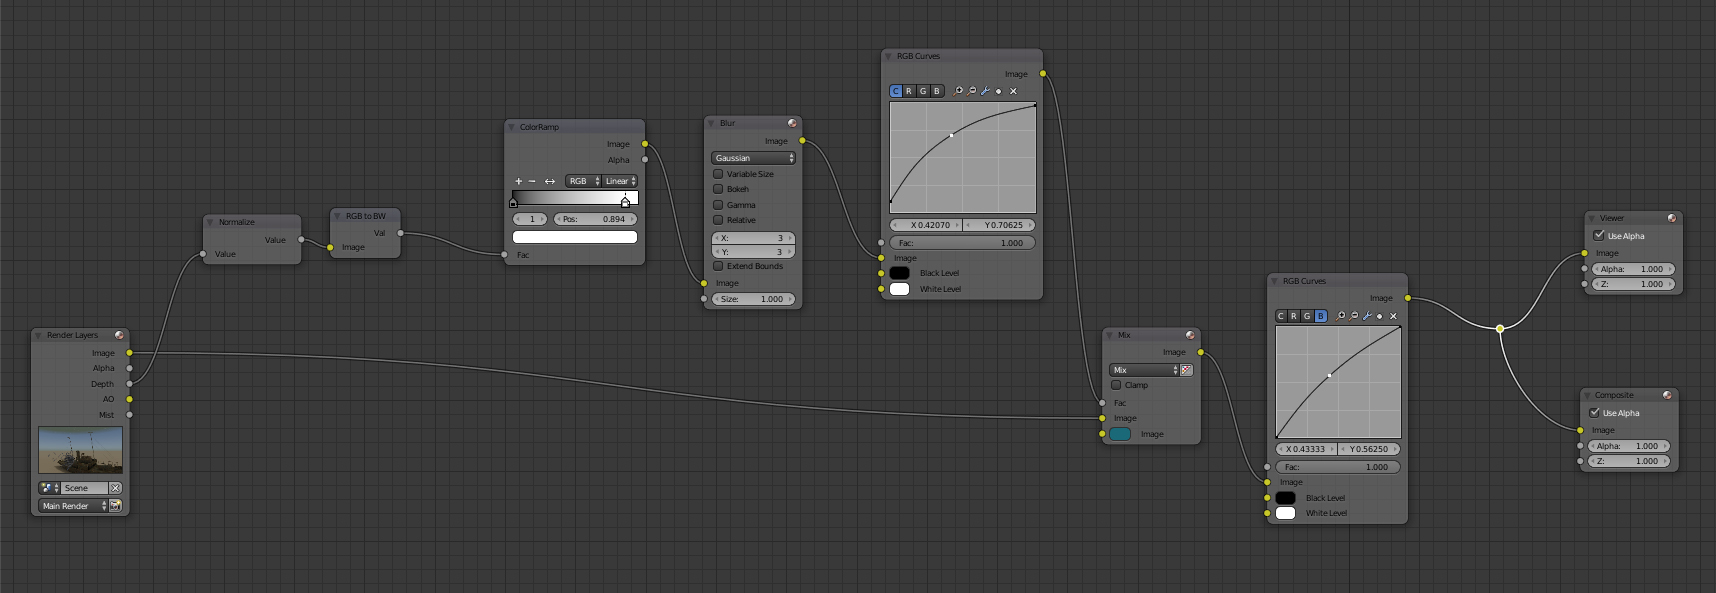Screen dimensions: 1716x593
Task: Select curve control point in first RGB Curves
Action: [951, 135]
